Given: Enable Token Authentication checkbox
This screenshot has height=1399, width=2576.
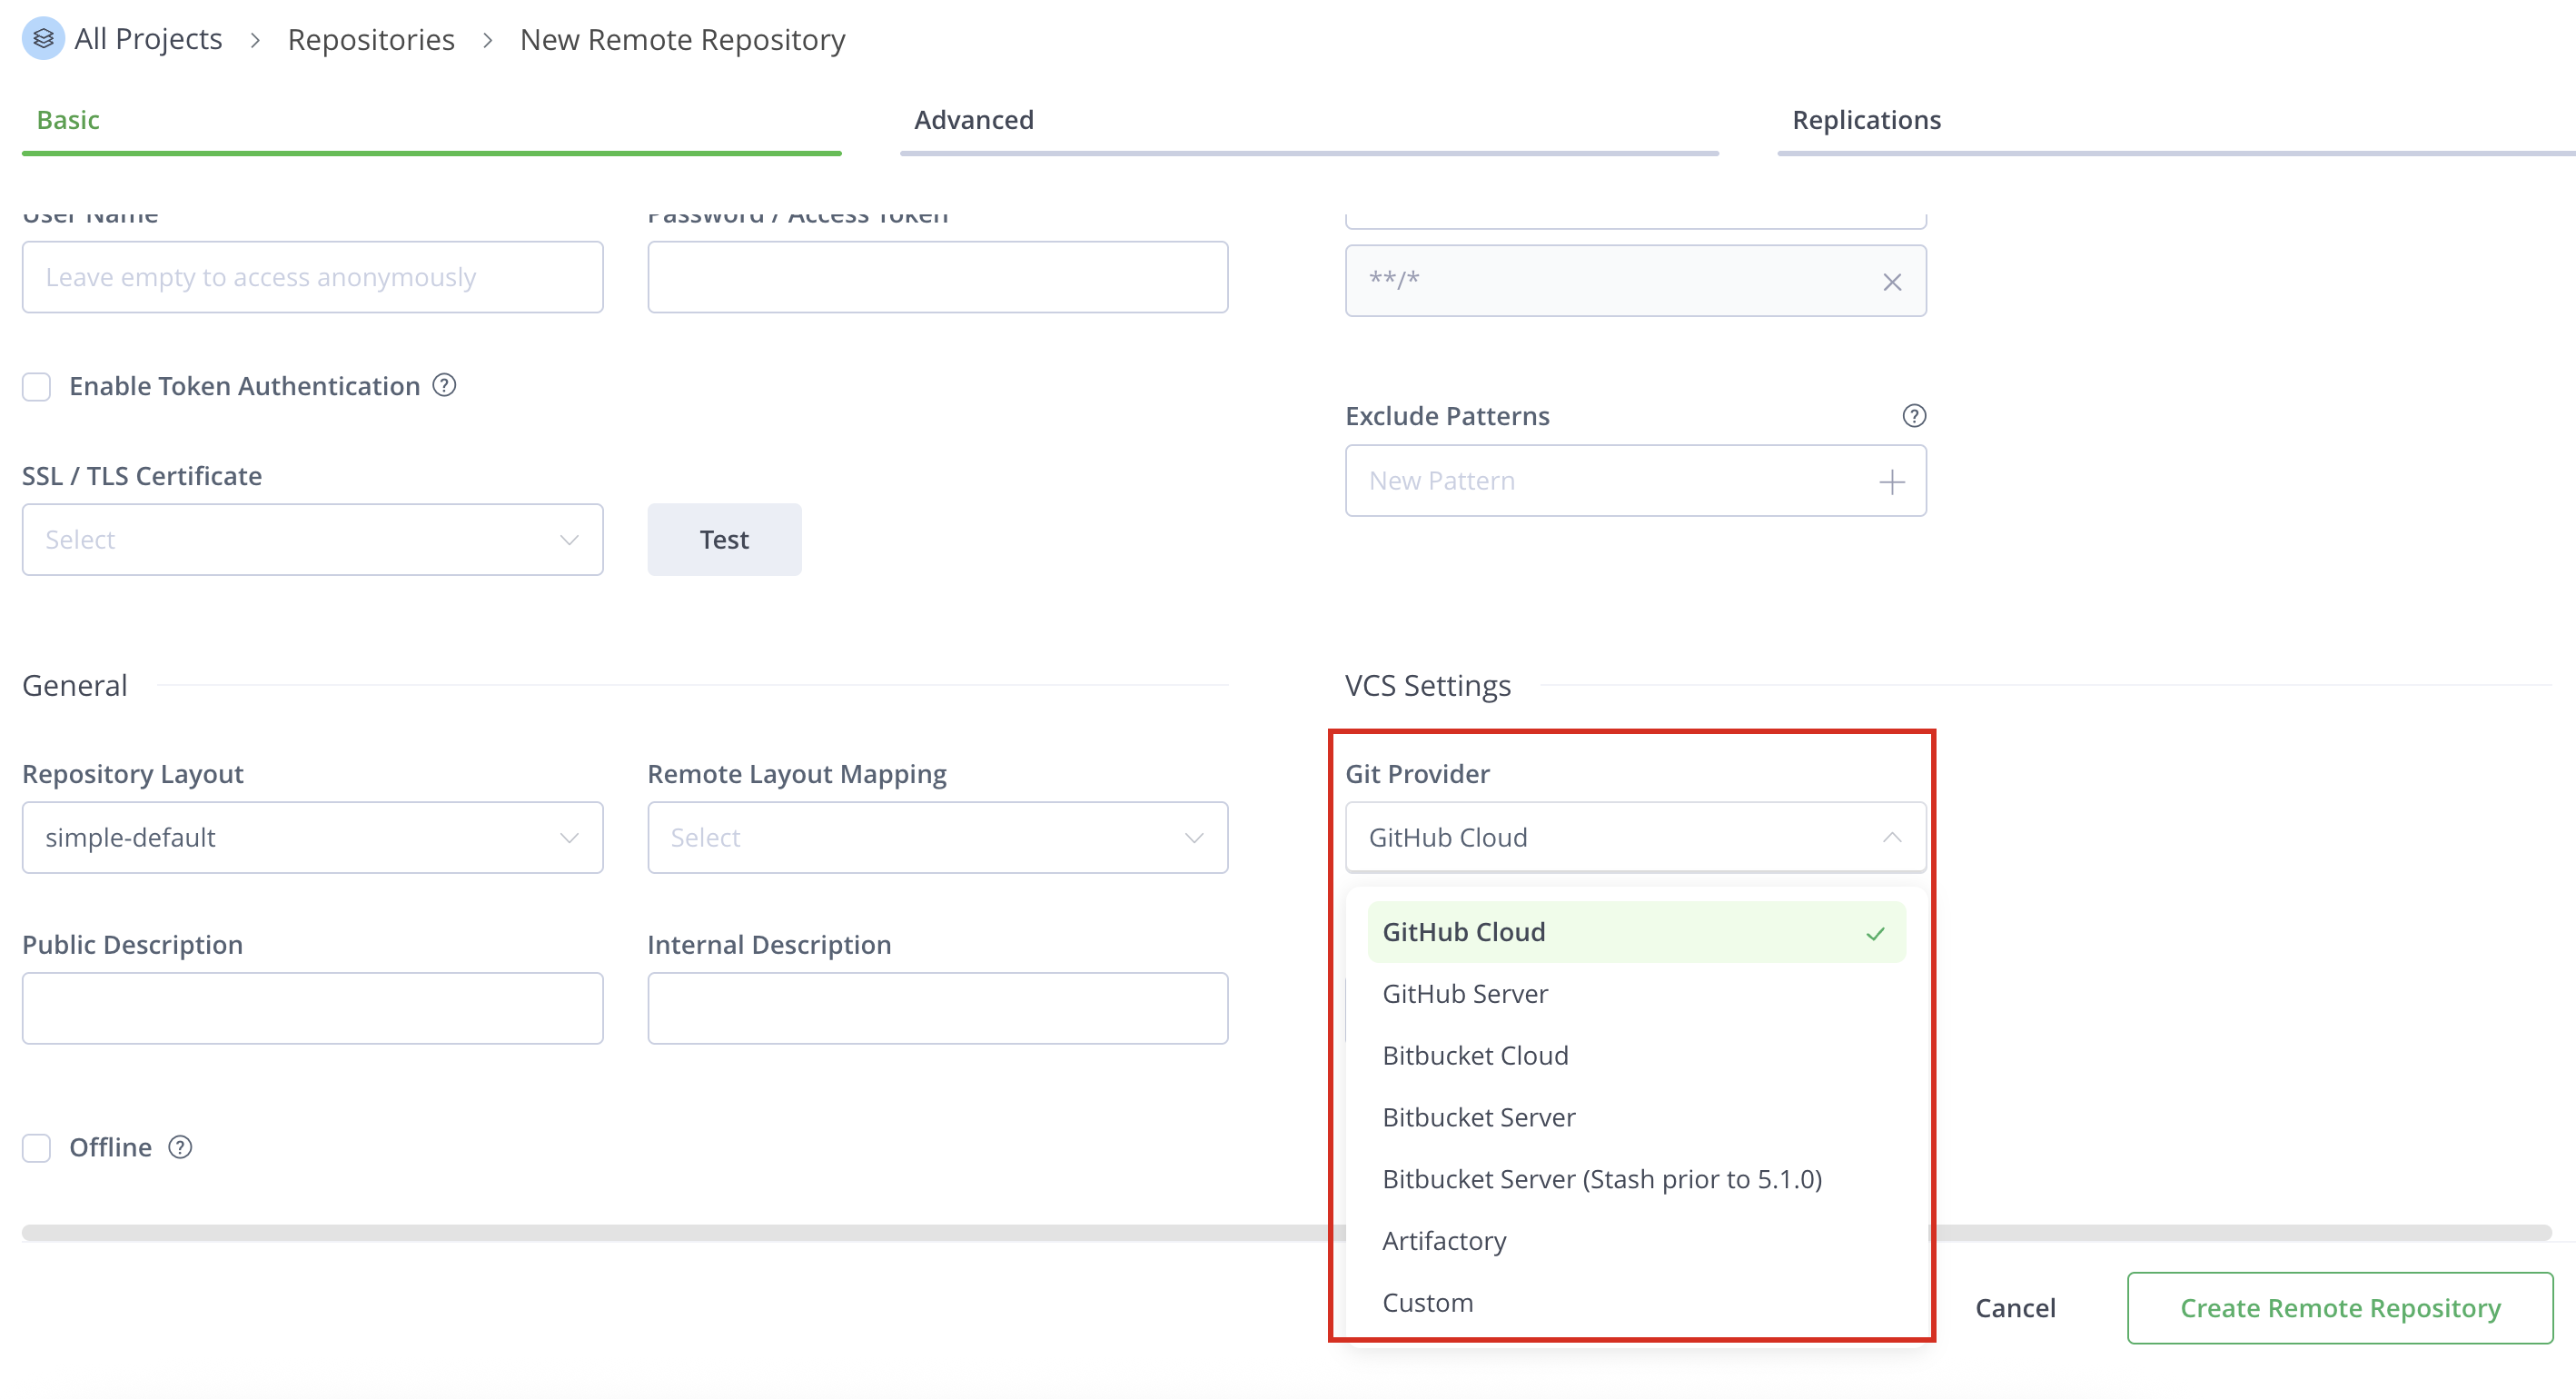Looking at the screenshot, I should click(x=37, y=386).
